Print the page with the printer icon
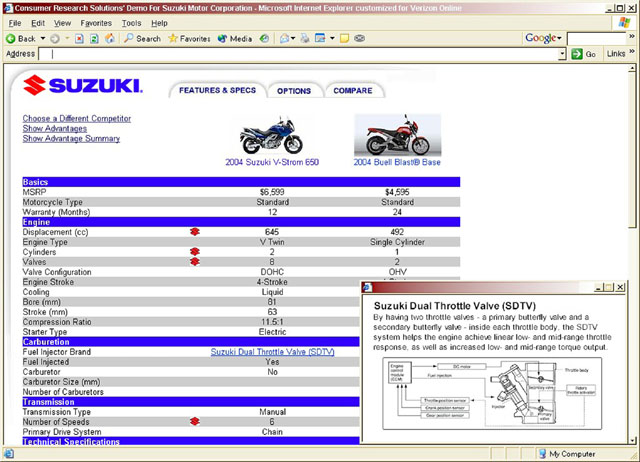This screenshot has width=640, height=462. click(305, 39)
